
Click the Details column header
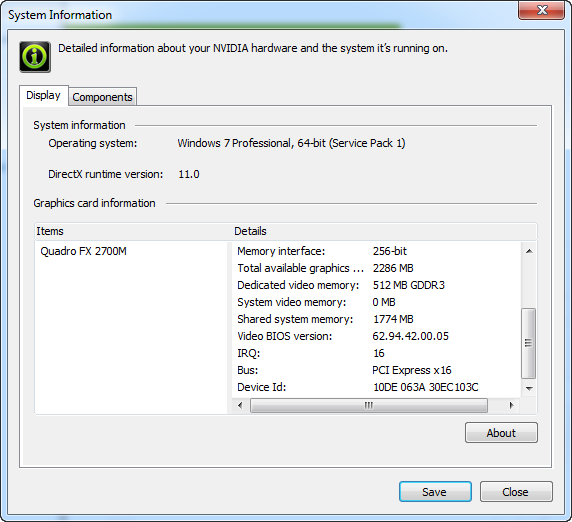tap(384, 231)
